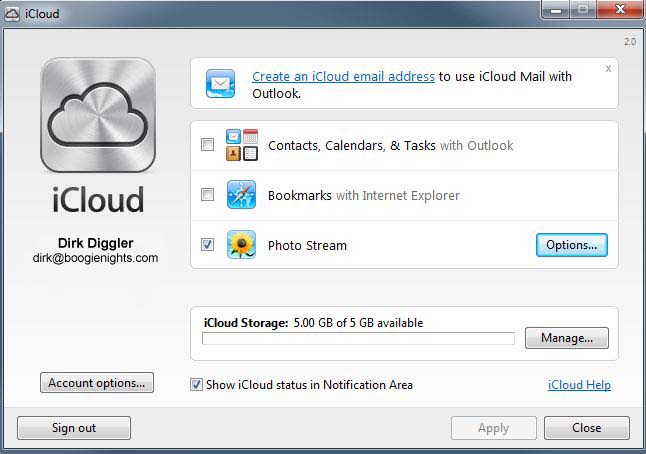Screen dimensions: 646x454
Task: Dismiss the iCloud email banner
Action: pyautogui.click(x=608, y=69)
